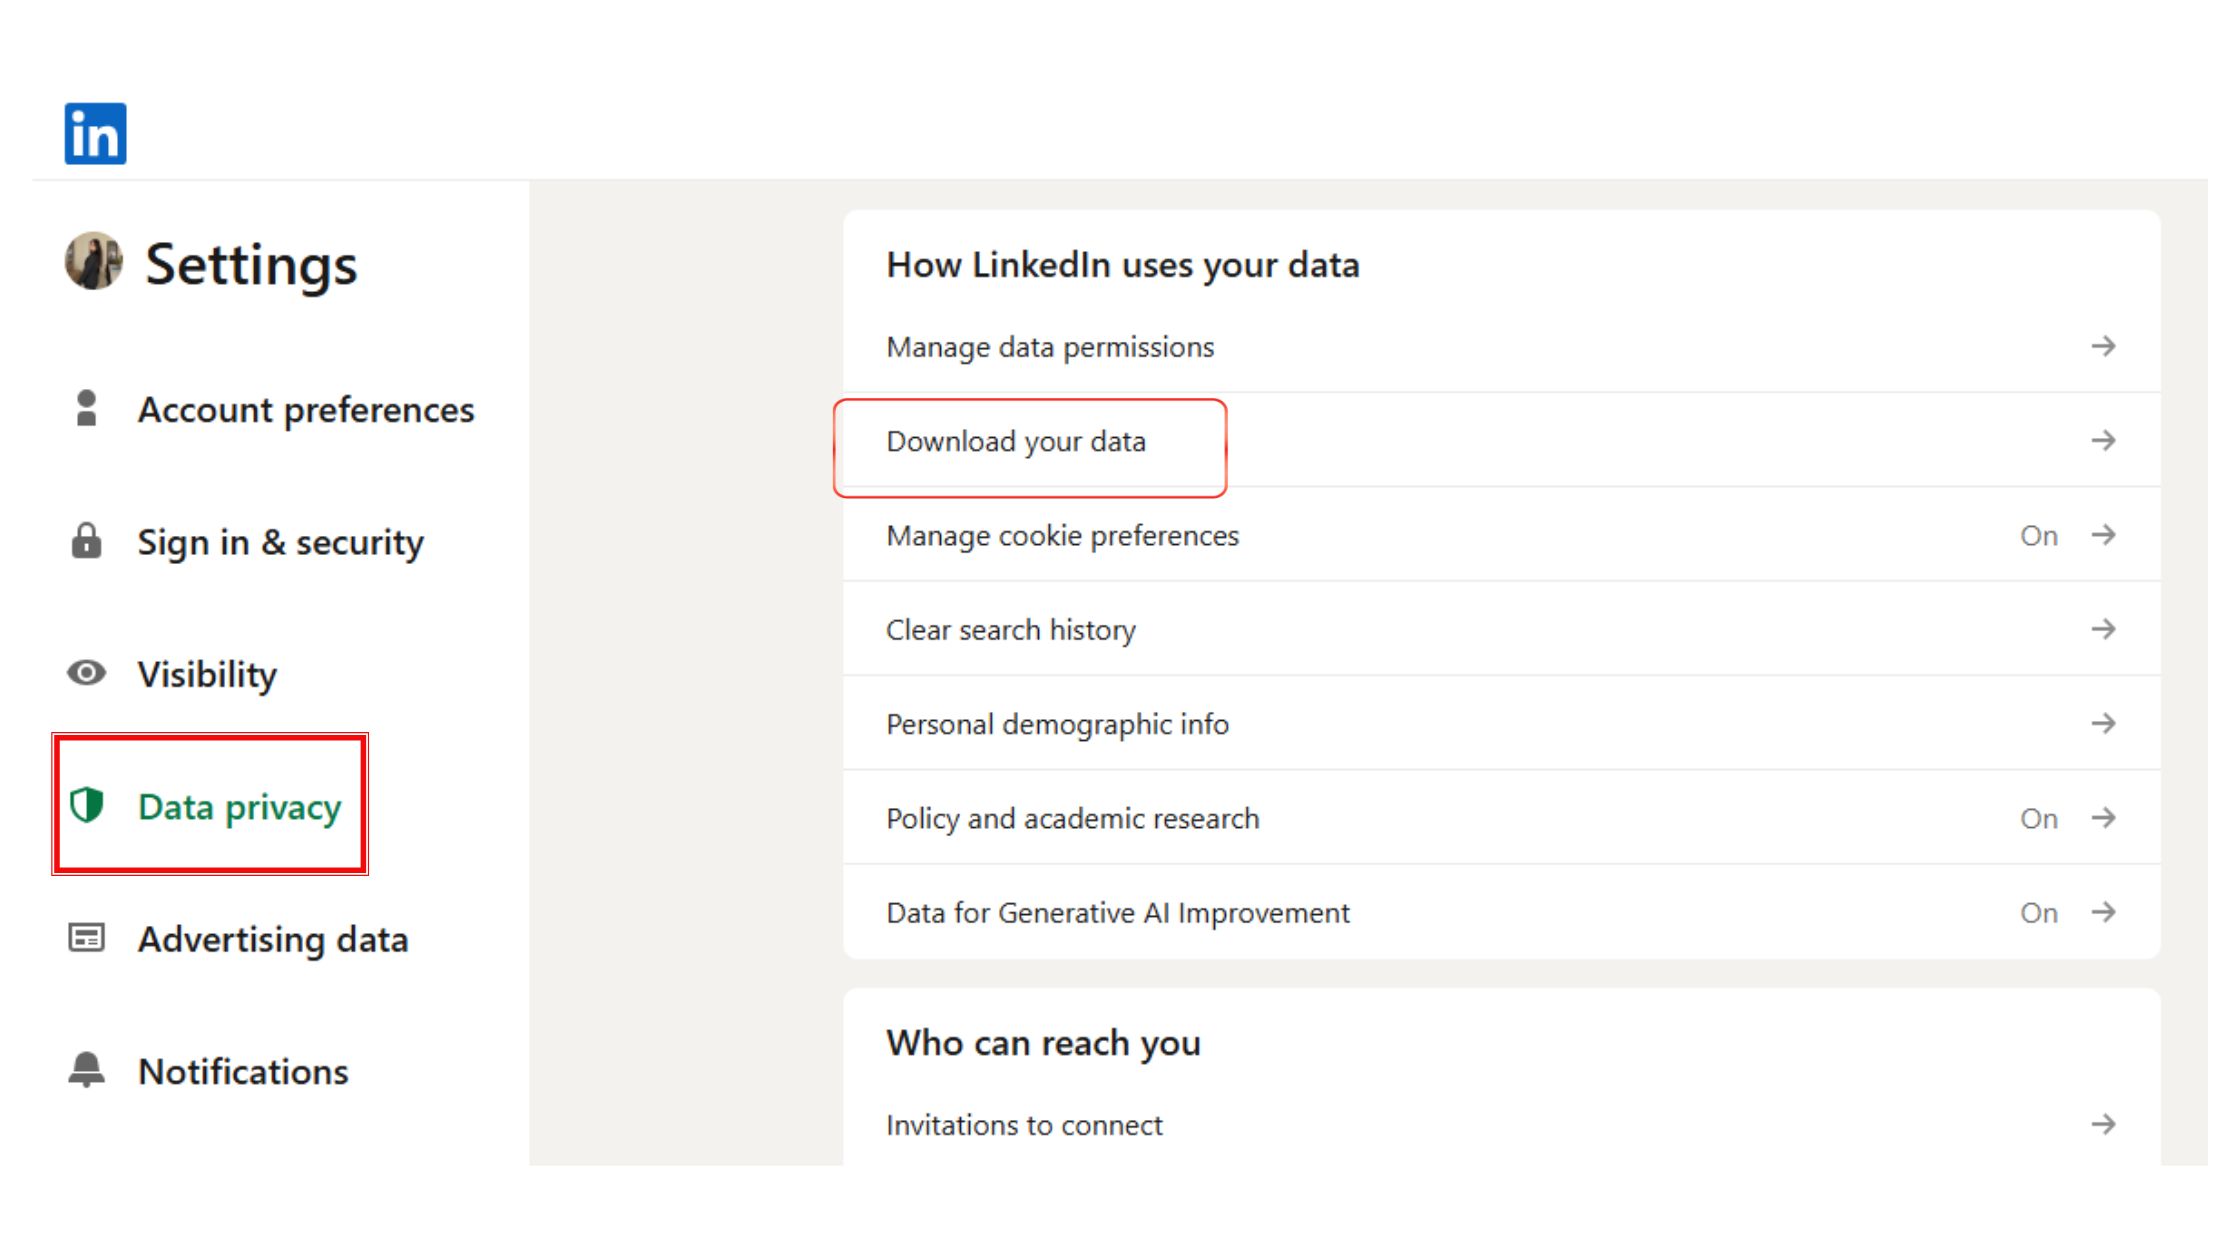
Task: Click the Who can reach you heading
Action: (1043, 1043)
